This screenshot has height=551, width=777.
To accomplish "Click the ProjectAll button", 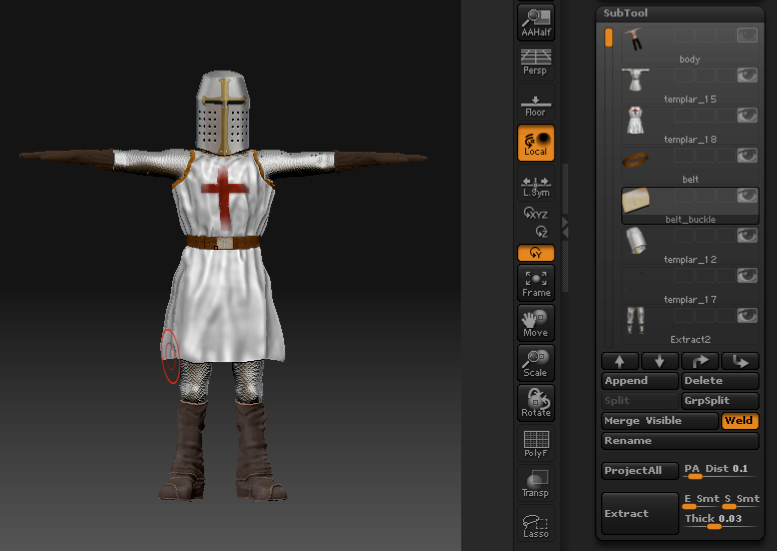I will click(640, 471).
